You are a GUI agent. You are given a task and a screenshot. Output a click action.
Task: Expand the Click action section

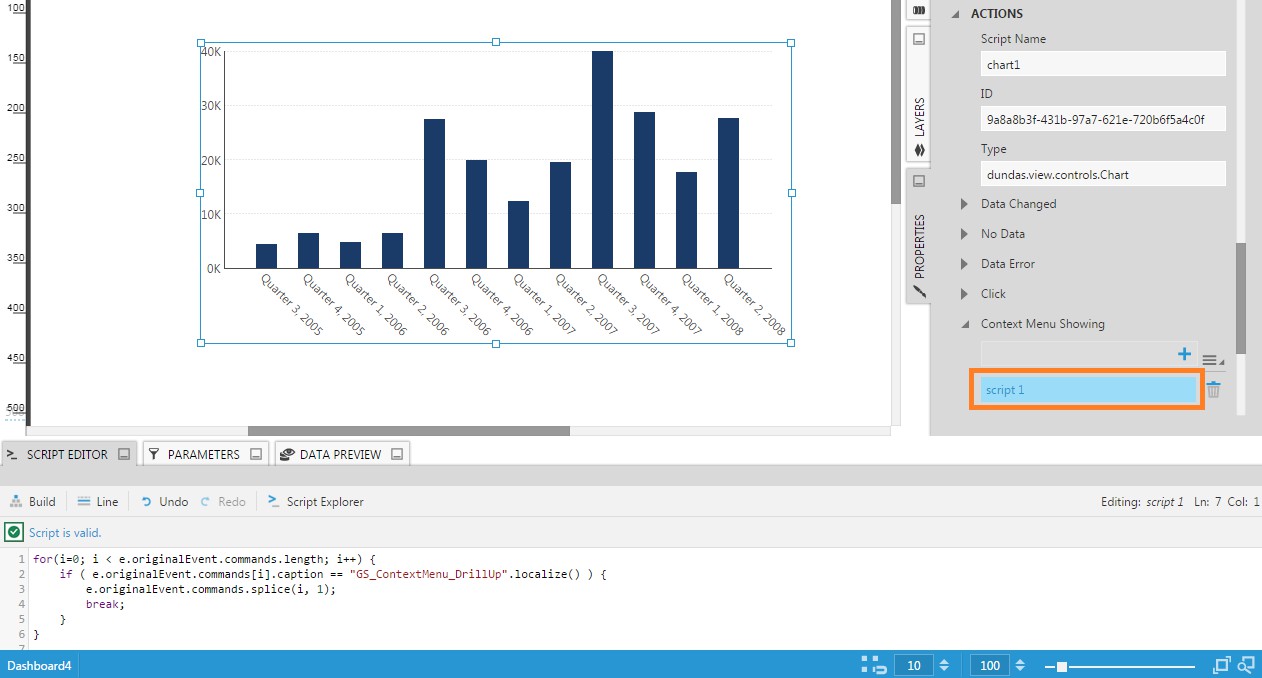pyautogui.click(x=965, y=294)
